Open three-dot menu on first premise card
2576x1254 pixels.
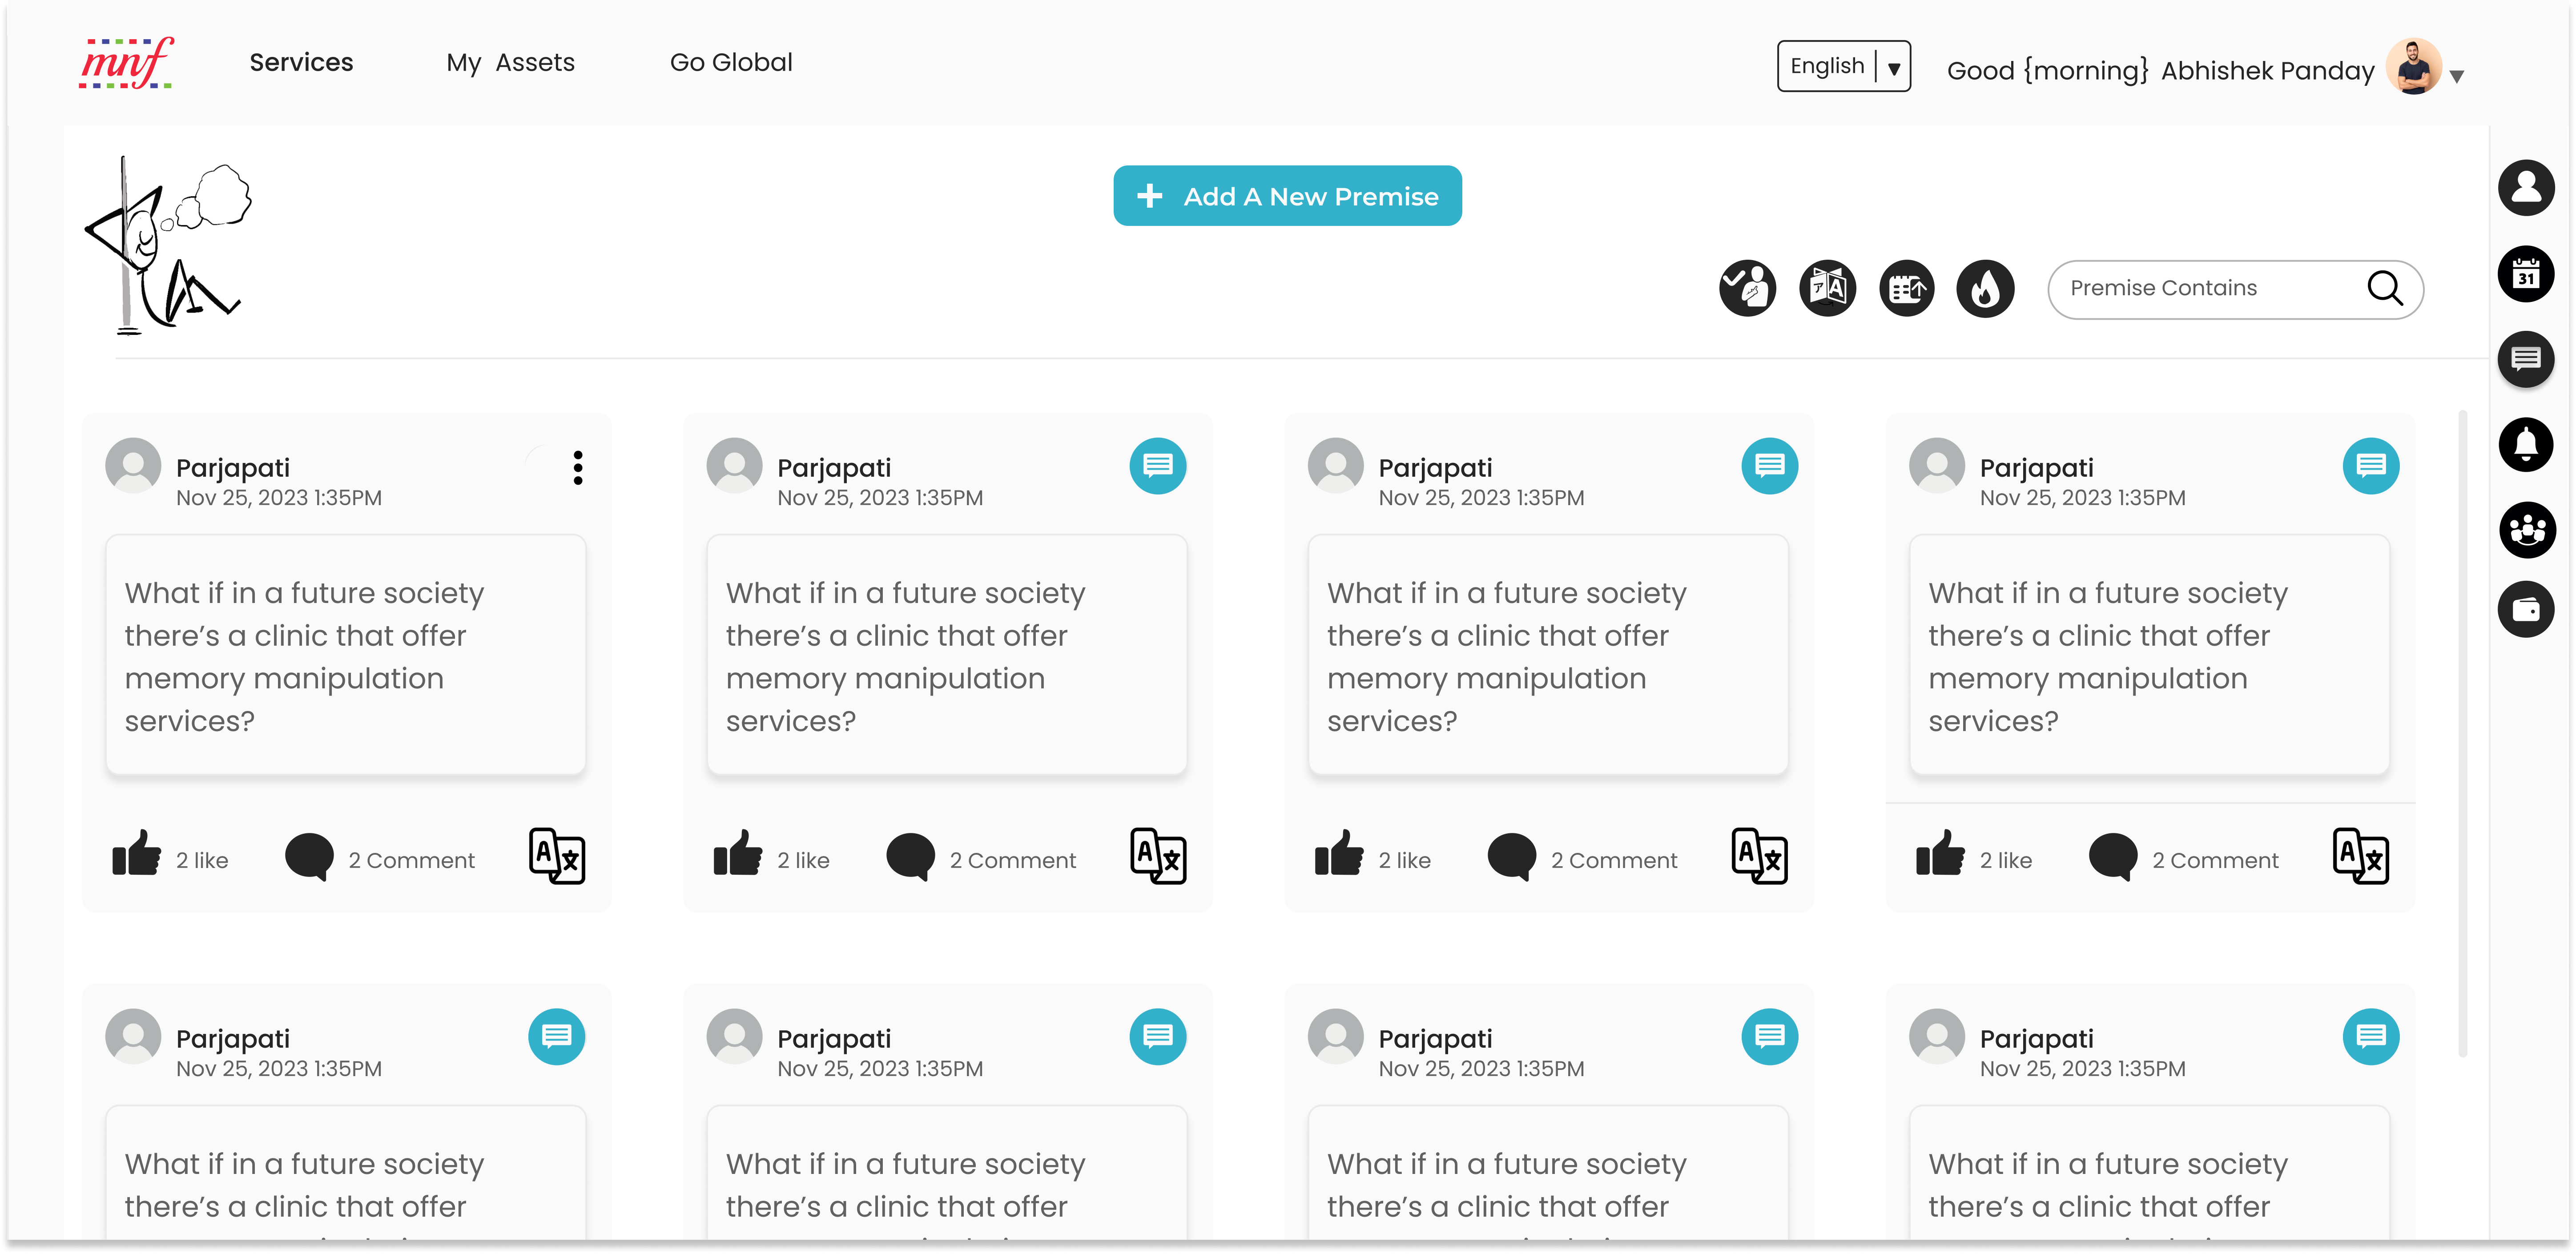tap(578, 467)
